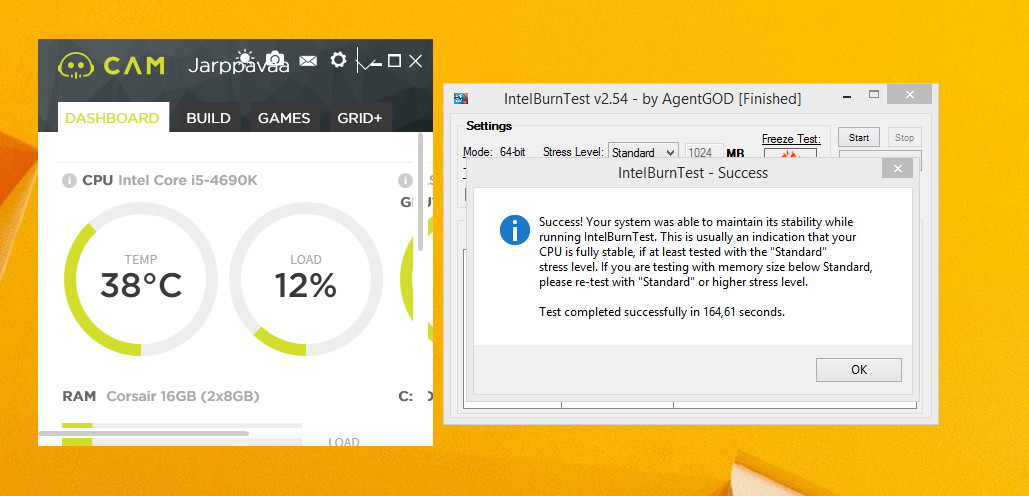Click the CPU info icon
This screenshot has height=496, width=1029.
pyautogui.click(x=69, y=180)
